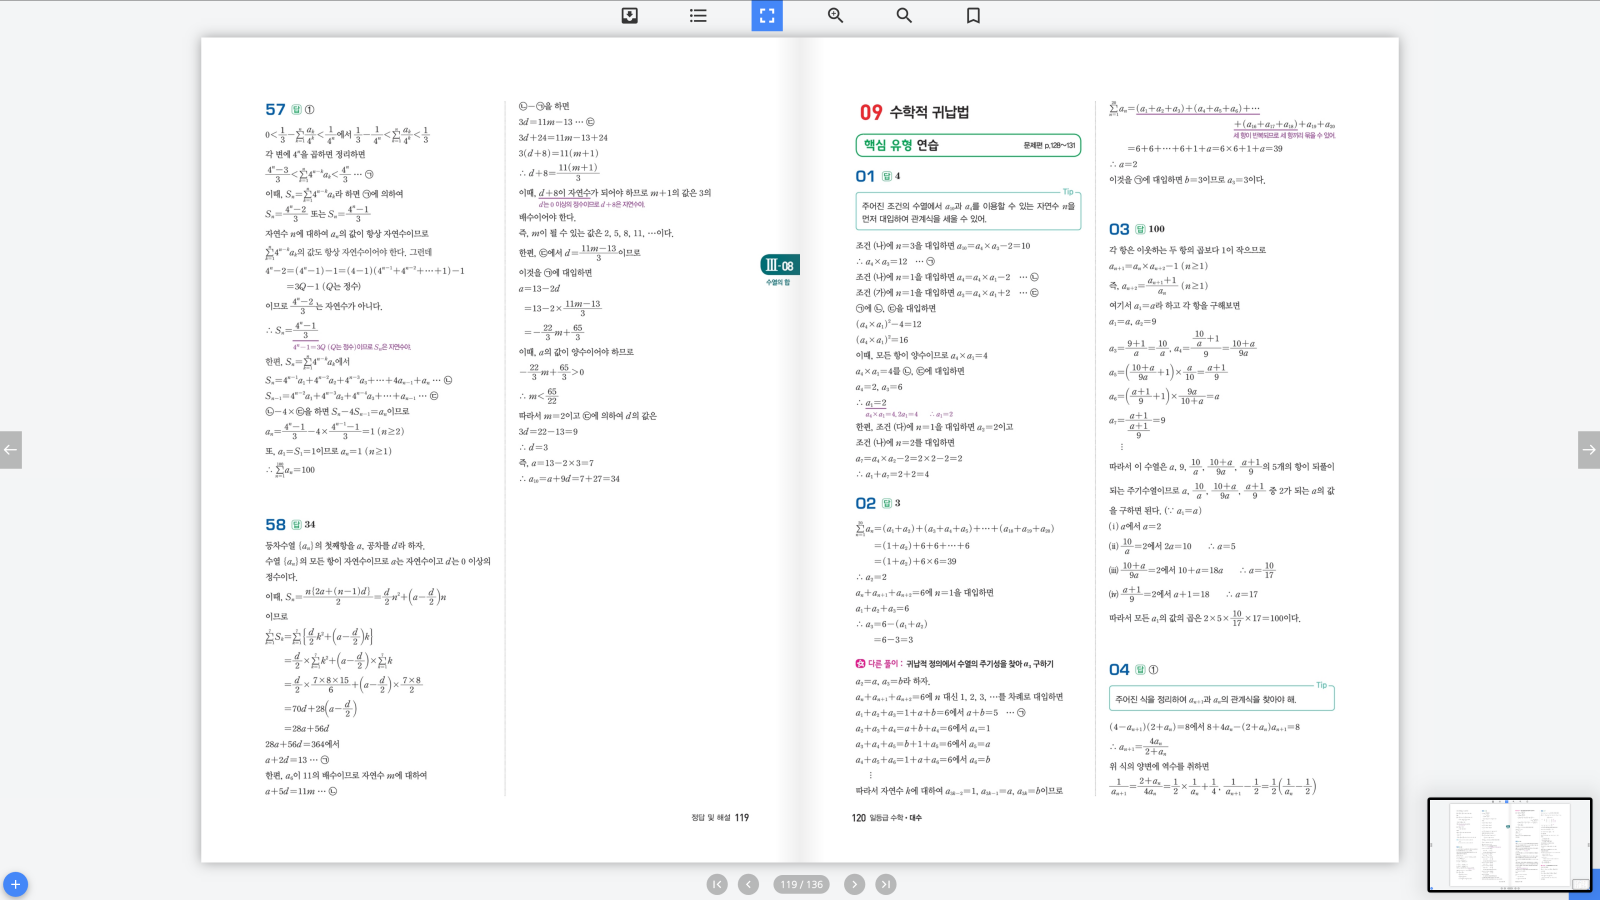
Task: Click the highlighted region inside the minimap preview
Action: click(x=1580, y=884)
